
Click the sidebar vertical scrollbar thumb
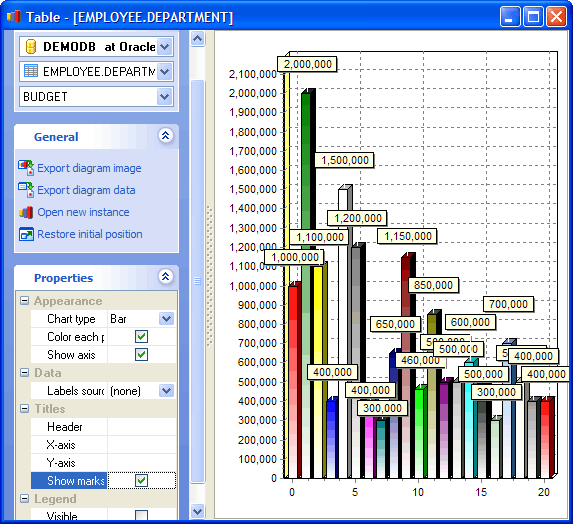coord(198,281)
